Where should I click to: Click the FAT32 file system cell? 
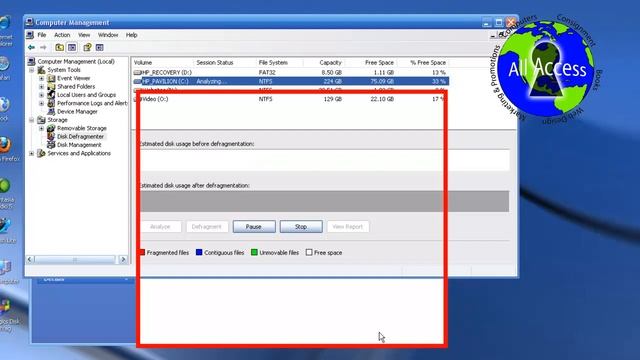[x=267, y=73]
